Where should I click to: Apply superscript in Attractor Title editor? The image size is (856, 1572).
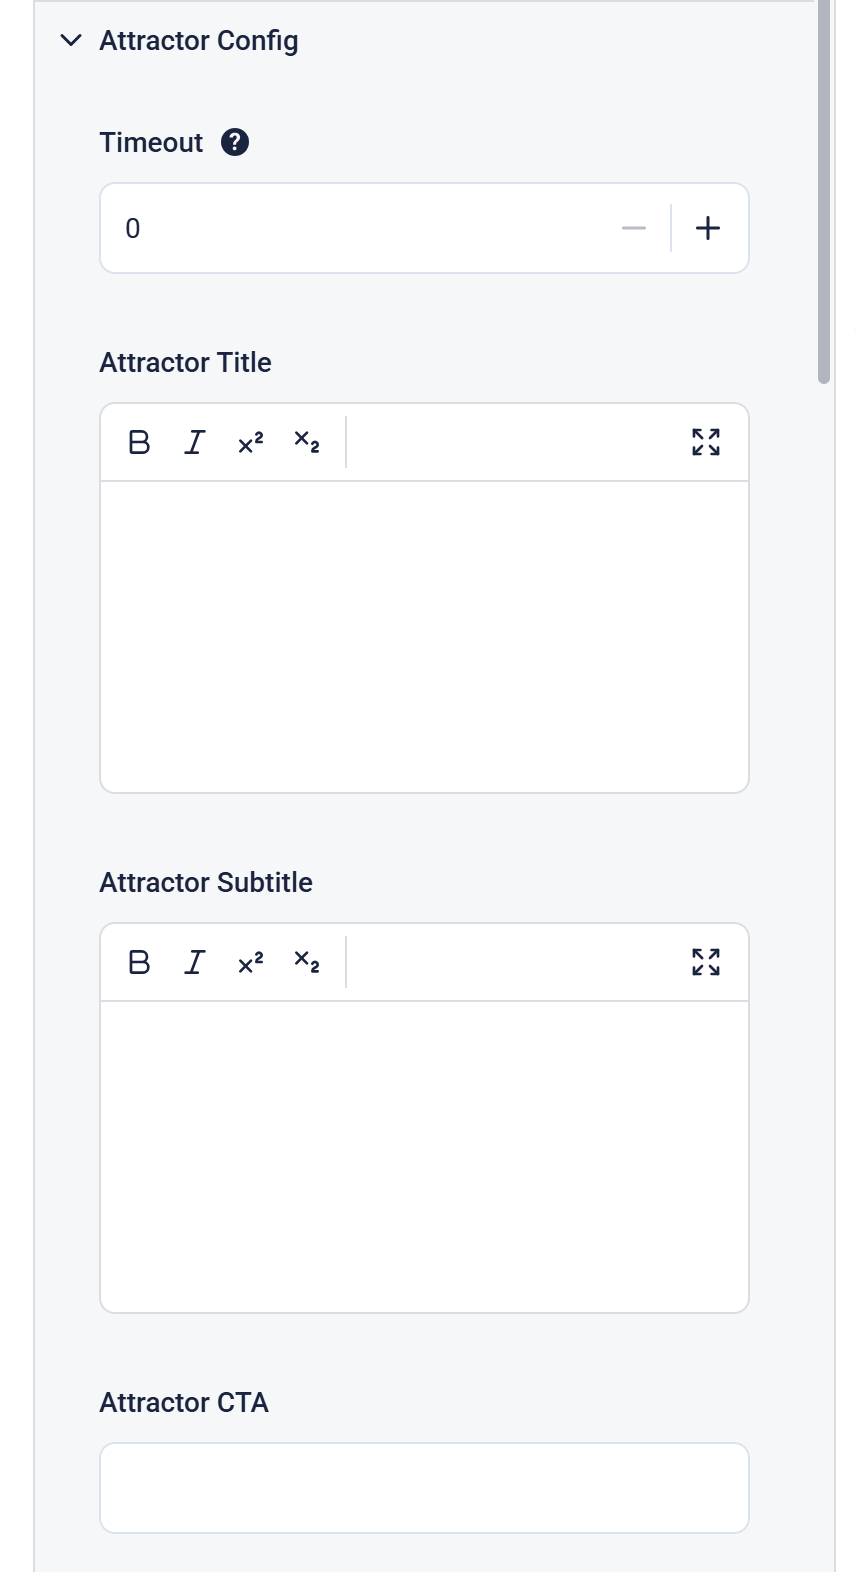[x=251, y=442]
